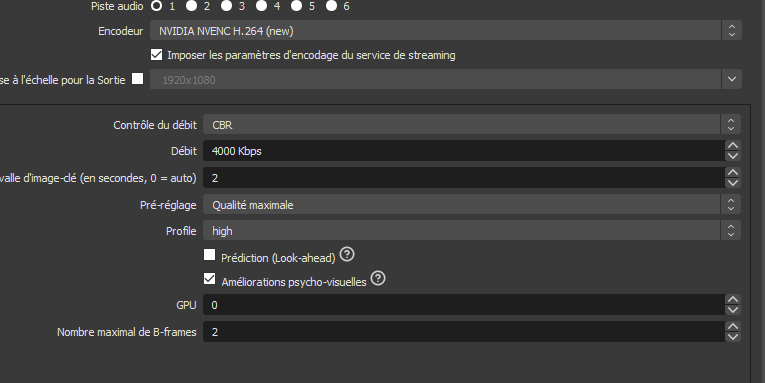Uncheck Imposer les paramètres d'encodage checkbox
Viewport: 765px width, 383px height.
(x=157, y=55)
